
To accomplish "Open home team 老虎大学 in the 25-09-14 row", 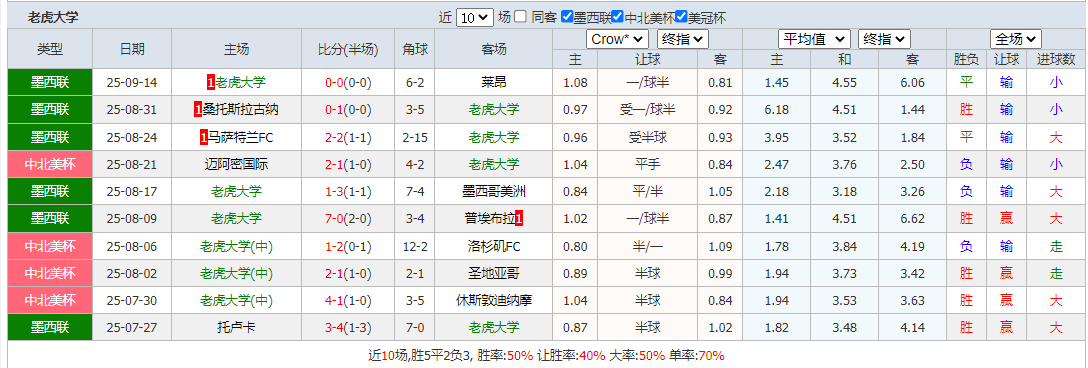I will pyautogui.click(x=240, y=83).
